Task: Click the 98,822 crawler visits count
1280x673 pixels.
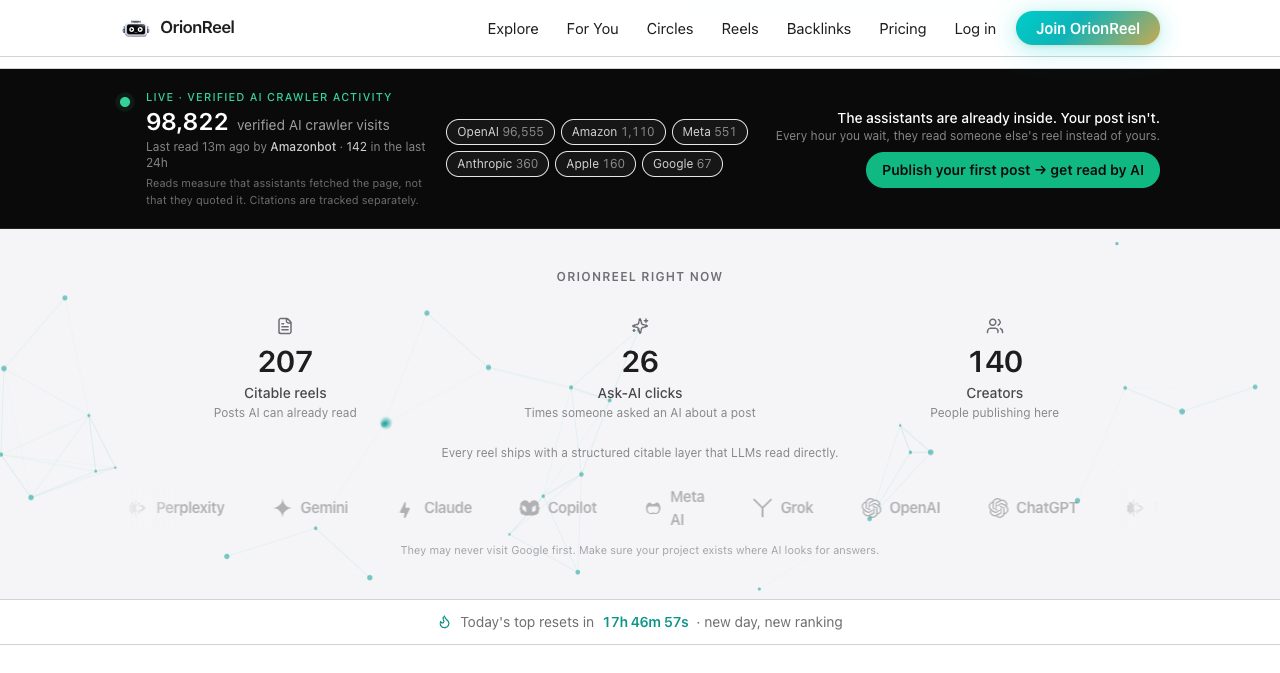Action: pyautogui.click(x=187, y=122)
